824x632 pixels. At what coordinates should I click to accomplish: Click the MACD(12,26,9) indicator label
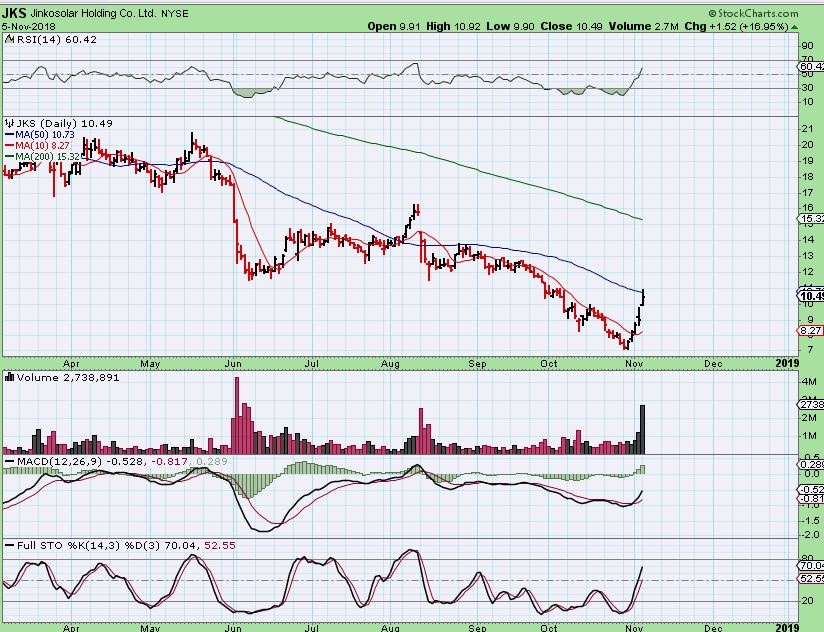pyautogui.click(x=60, y=461)
